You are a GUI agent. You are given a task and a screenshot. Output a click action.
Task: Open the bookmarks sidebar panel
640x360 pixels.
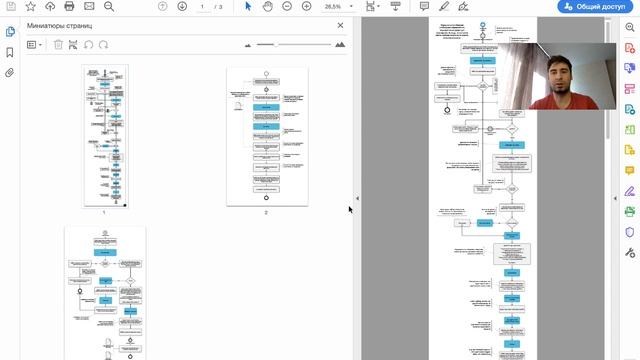[10, 52]
